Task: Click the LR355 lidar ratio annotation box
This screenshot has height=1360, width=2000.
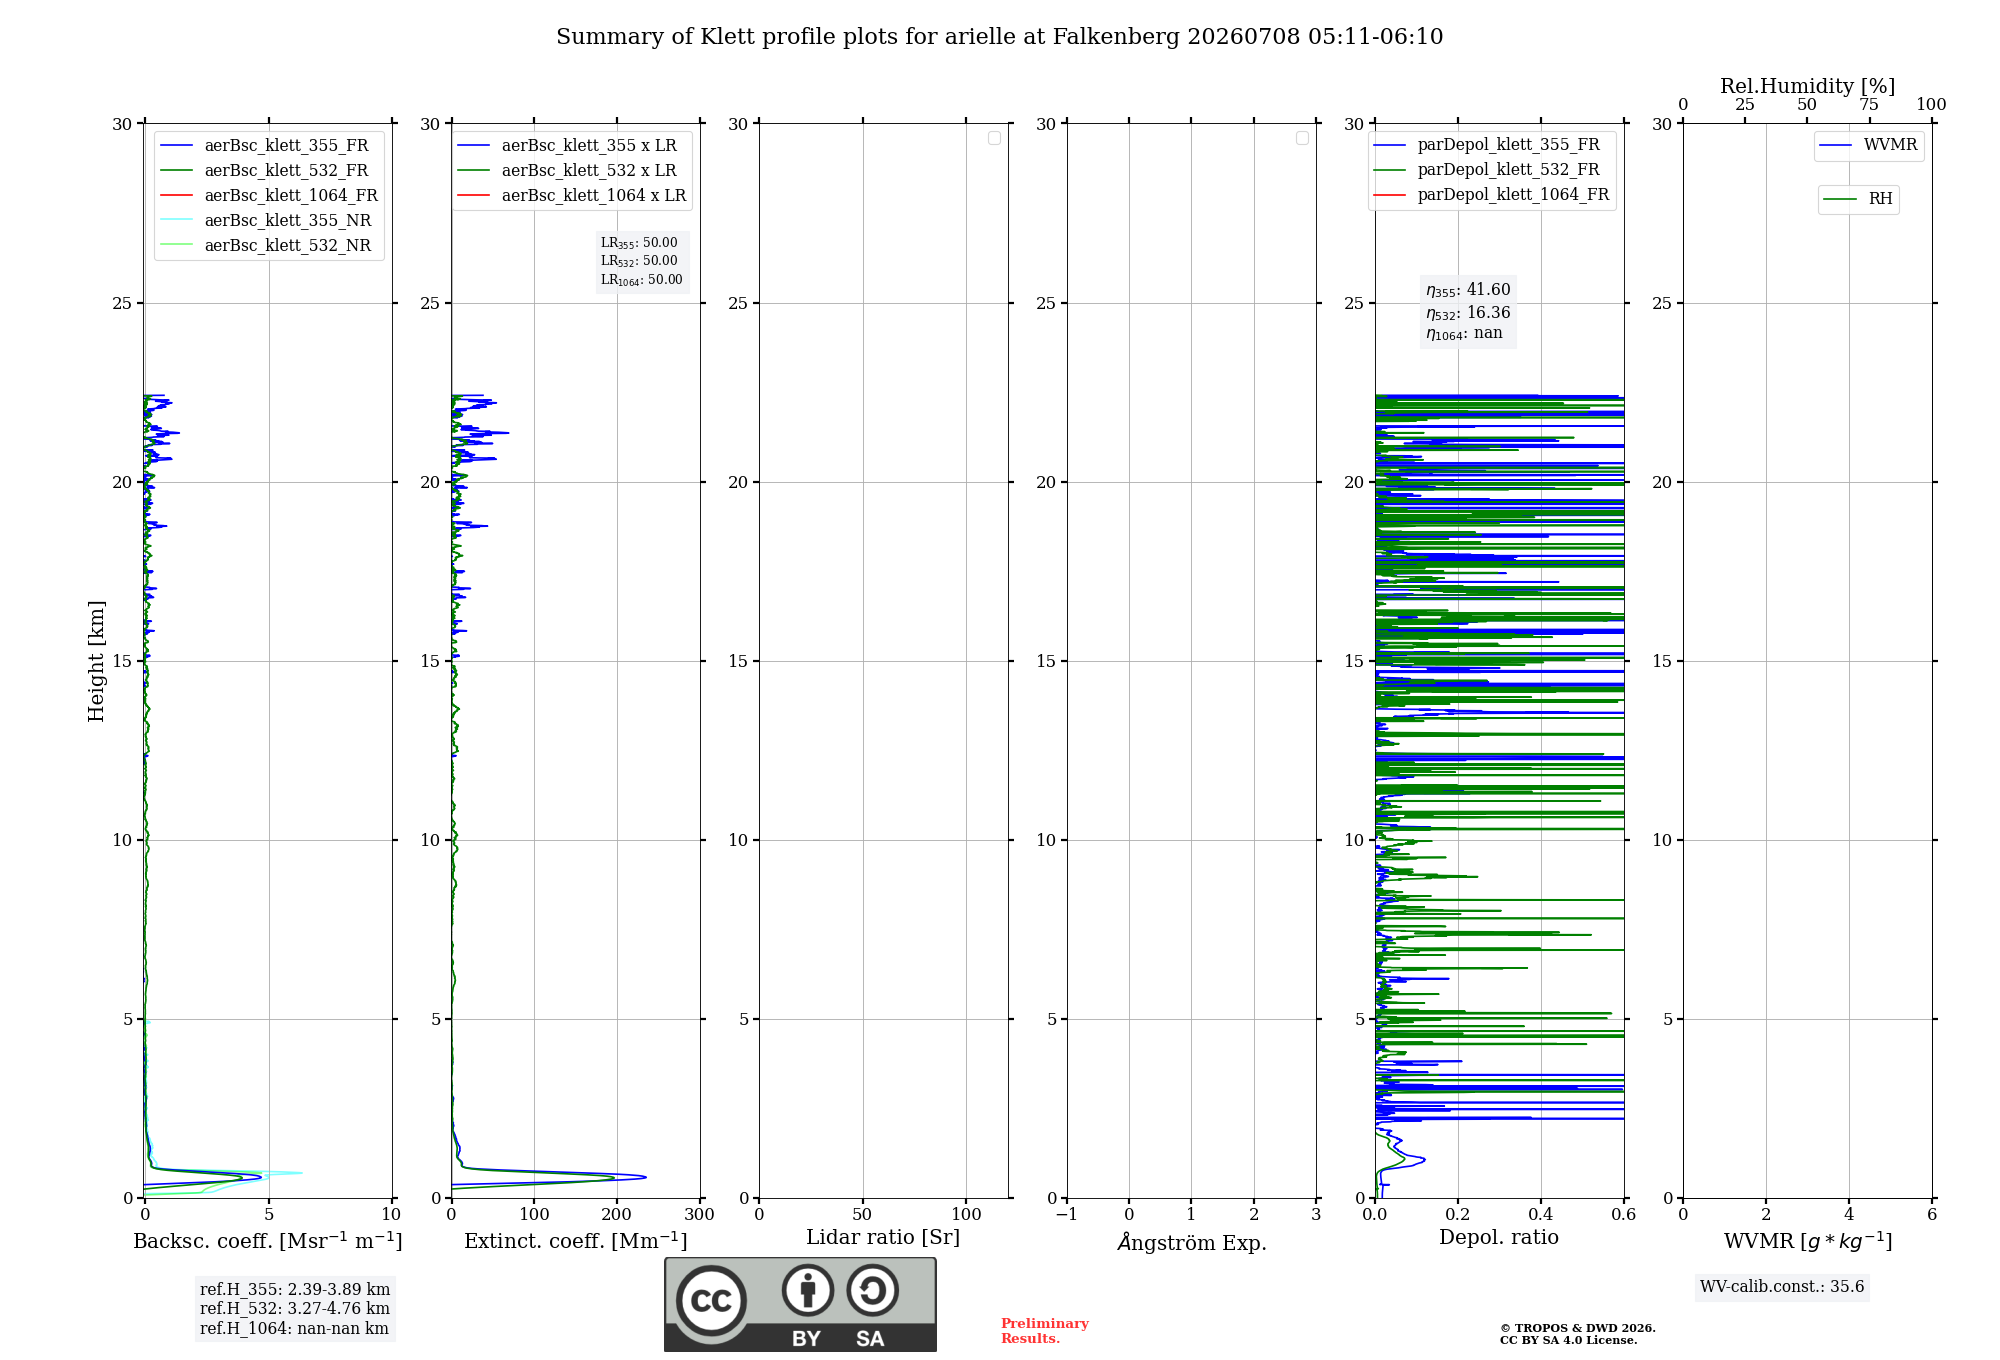Action: (x=642, y=261)
